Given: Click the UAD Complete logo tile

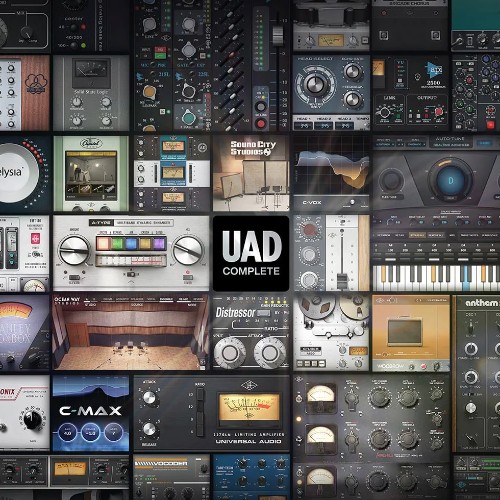Looking at the screenshot, I should (x=251, y=254).
